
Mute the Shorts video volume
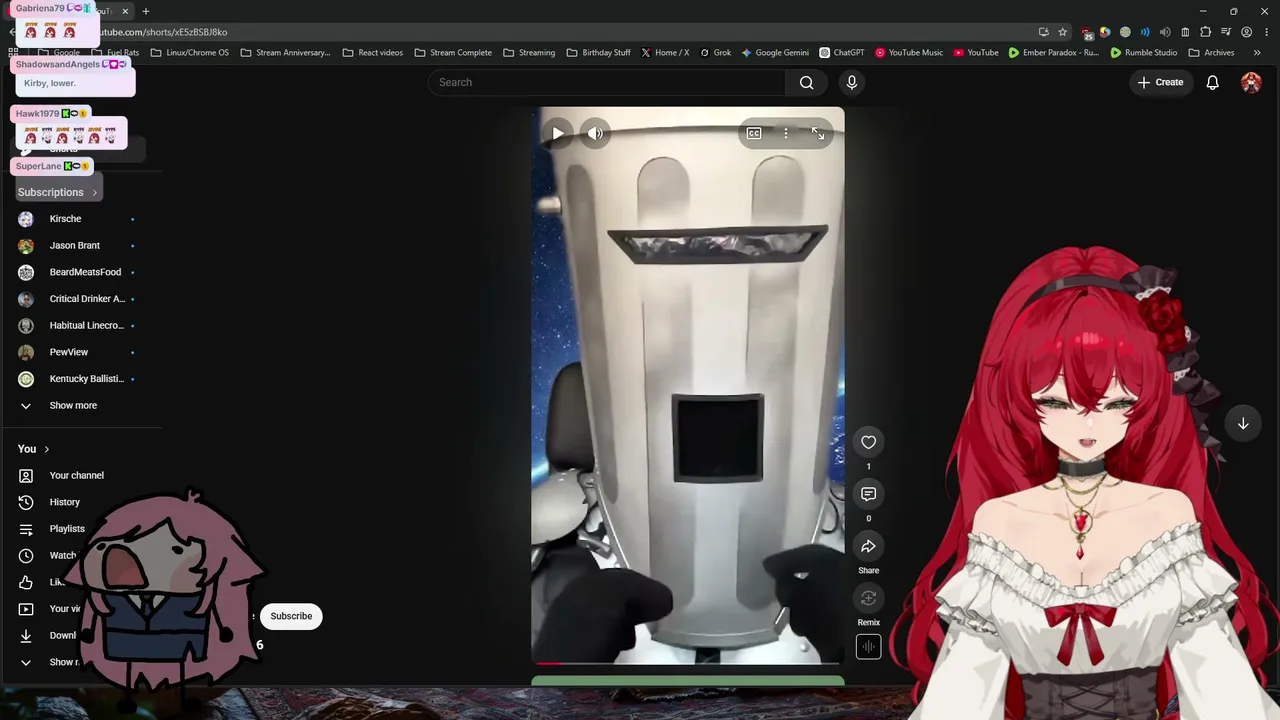click(596, 133)
